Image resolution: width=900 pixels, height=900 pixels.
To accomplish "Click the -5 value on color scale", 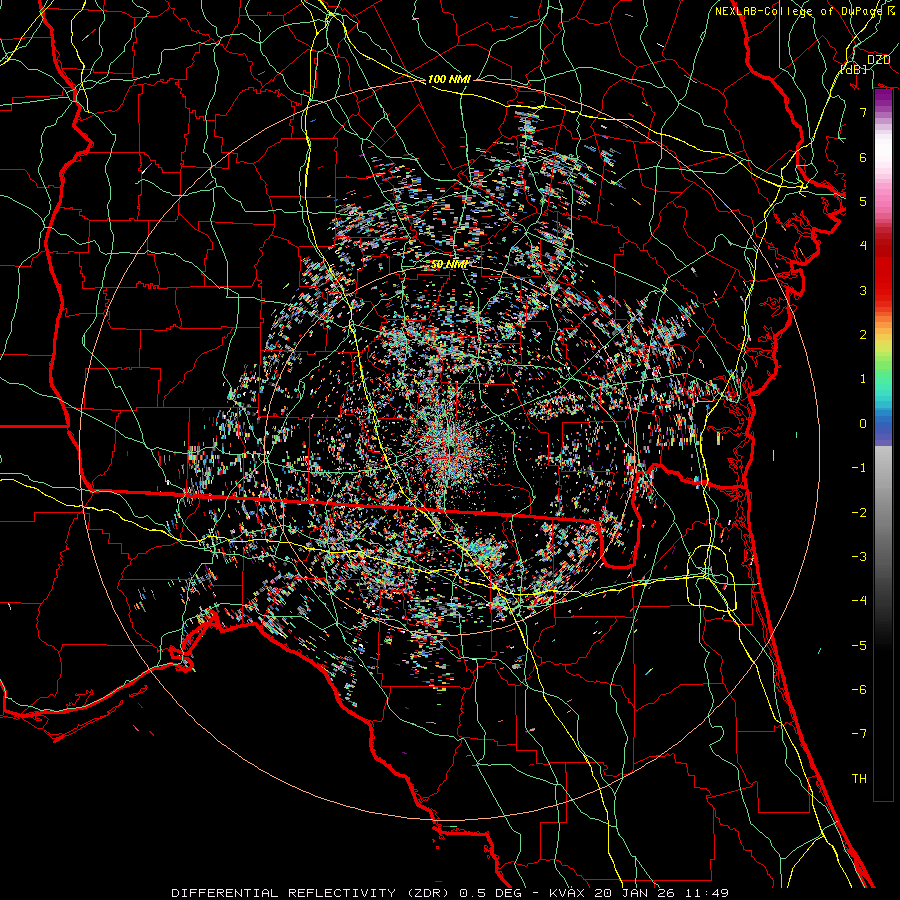I will point(859,646).
